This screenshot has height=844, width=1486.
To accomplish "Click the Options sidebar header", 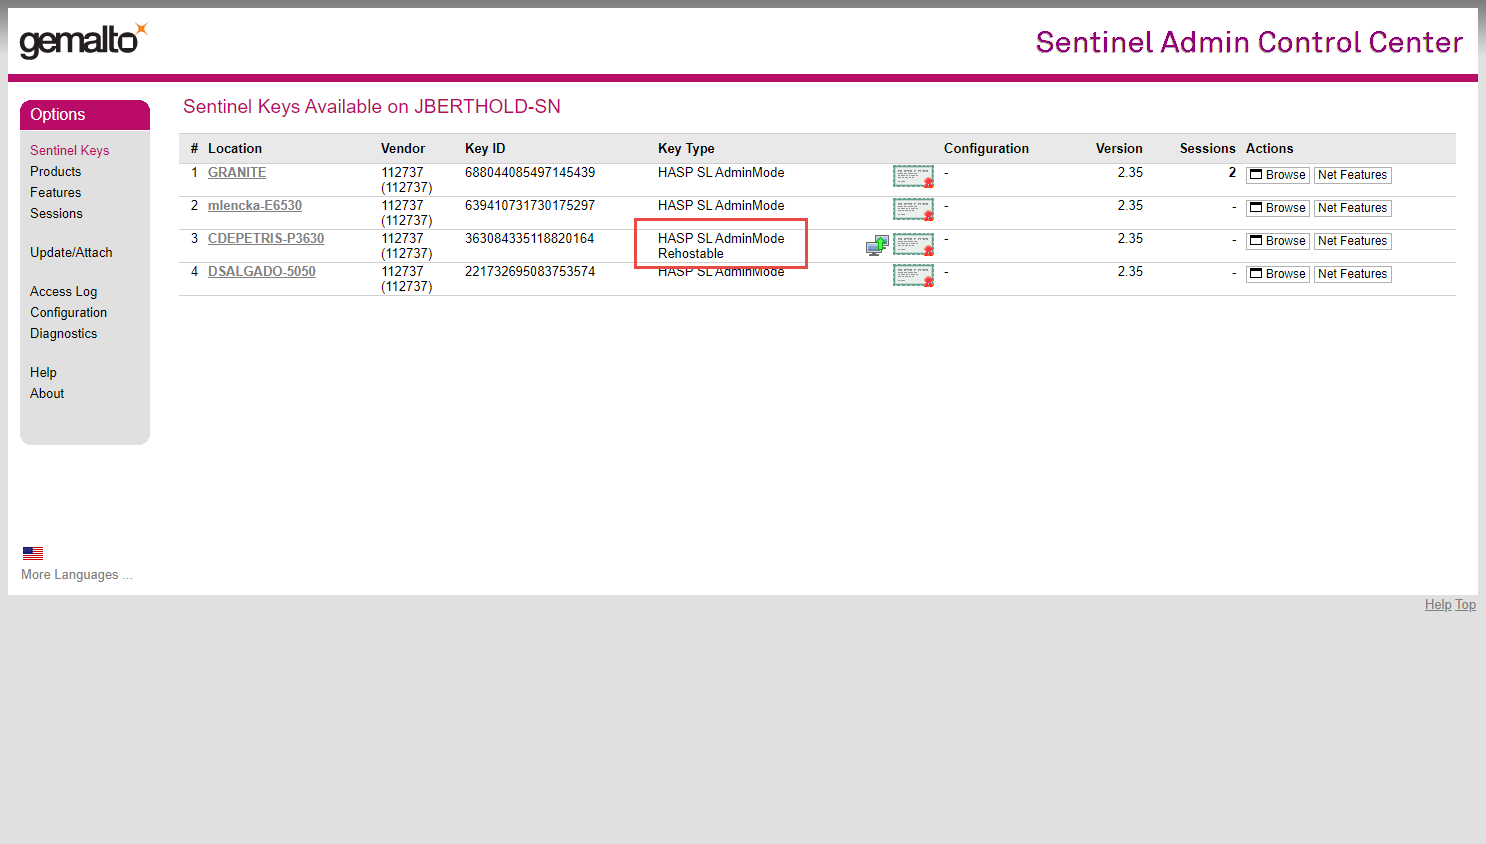I will click(x=85, y=114).
